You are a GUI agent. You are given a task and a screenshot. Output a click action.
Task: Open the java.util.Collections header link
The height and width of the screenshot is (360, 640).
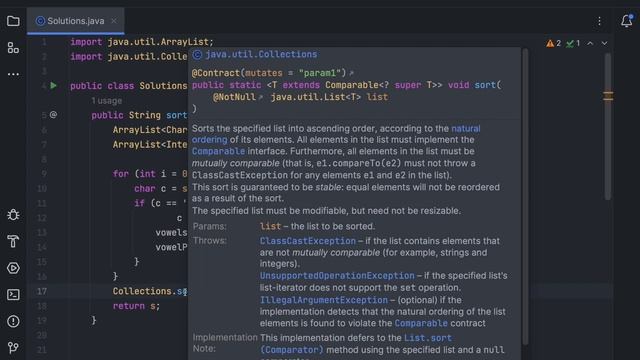point(261,54)
